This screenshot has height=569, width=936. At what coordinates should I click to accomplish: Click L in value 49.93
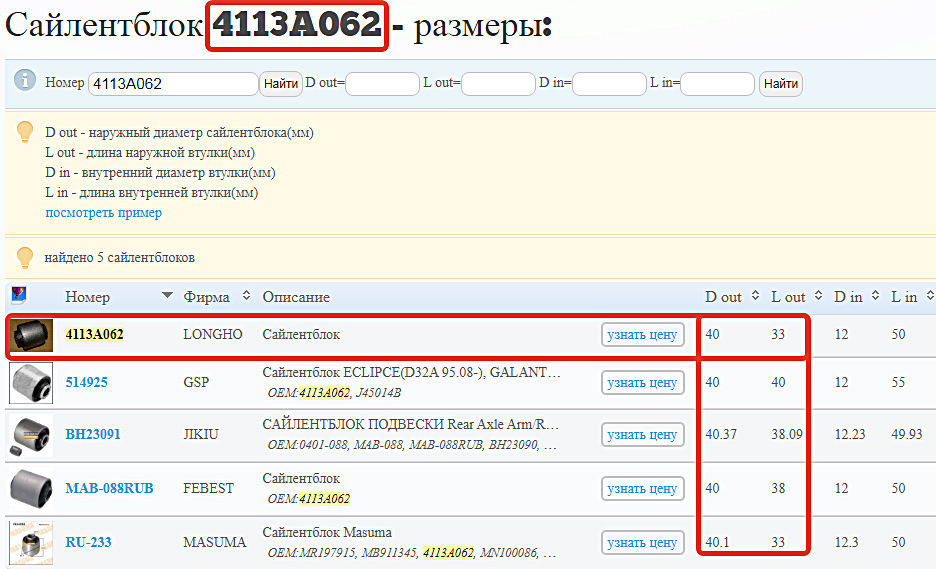[907, 434]
